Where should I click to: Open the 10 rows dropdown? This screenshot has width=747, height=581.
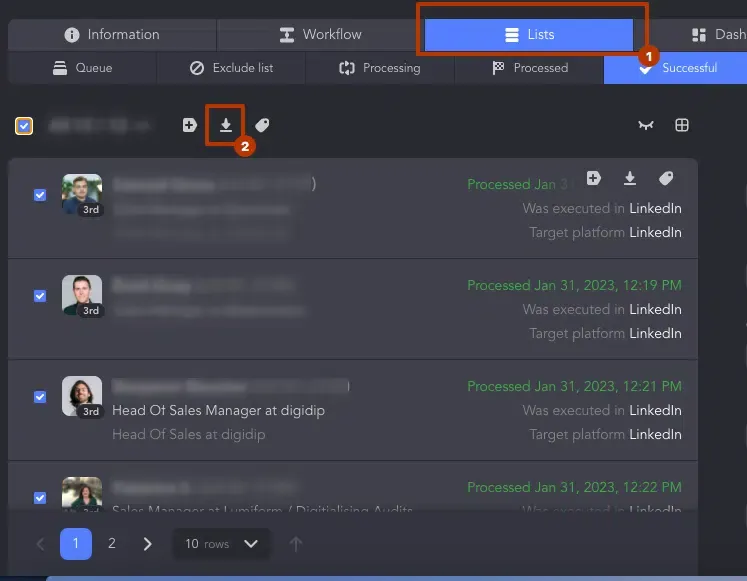tap(221, 544)
